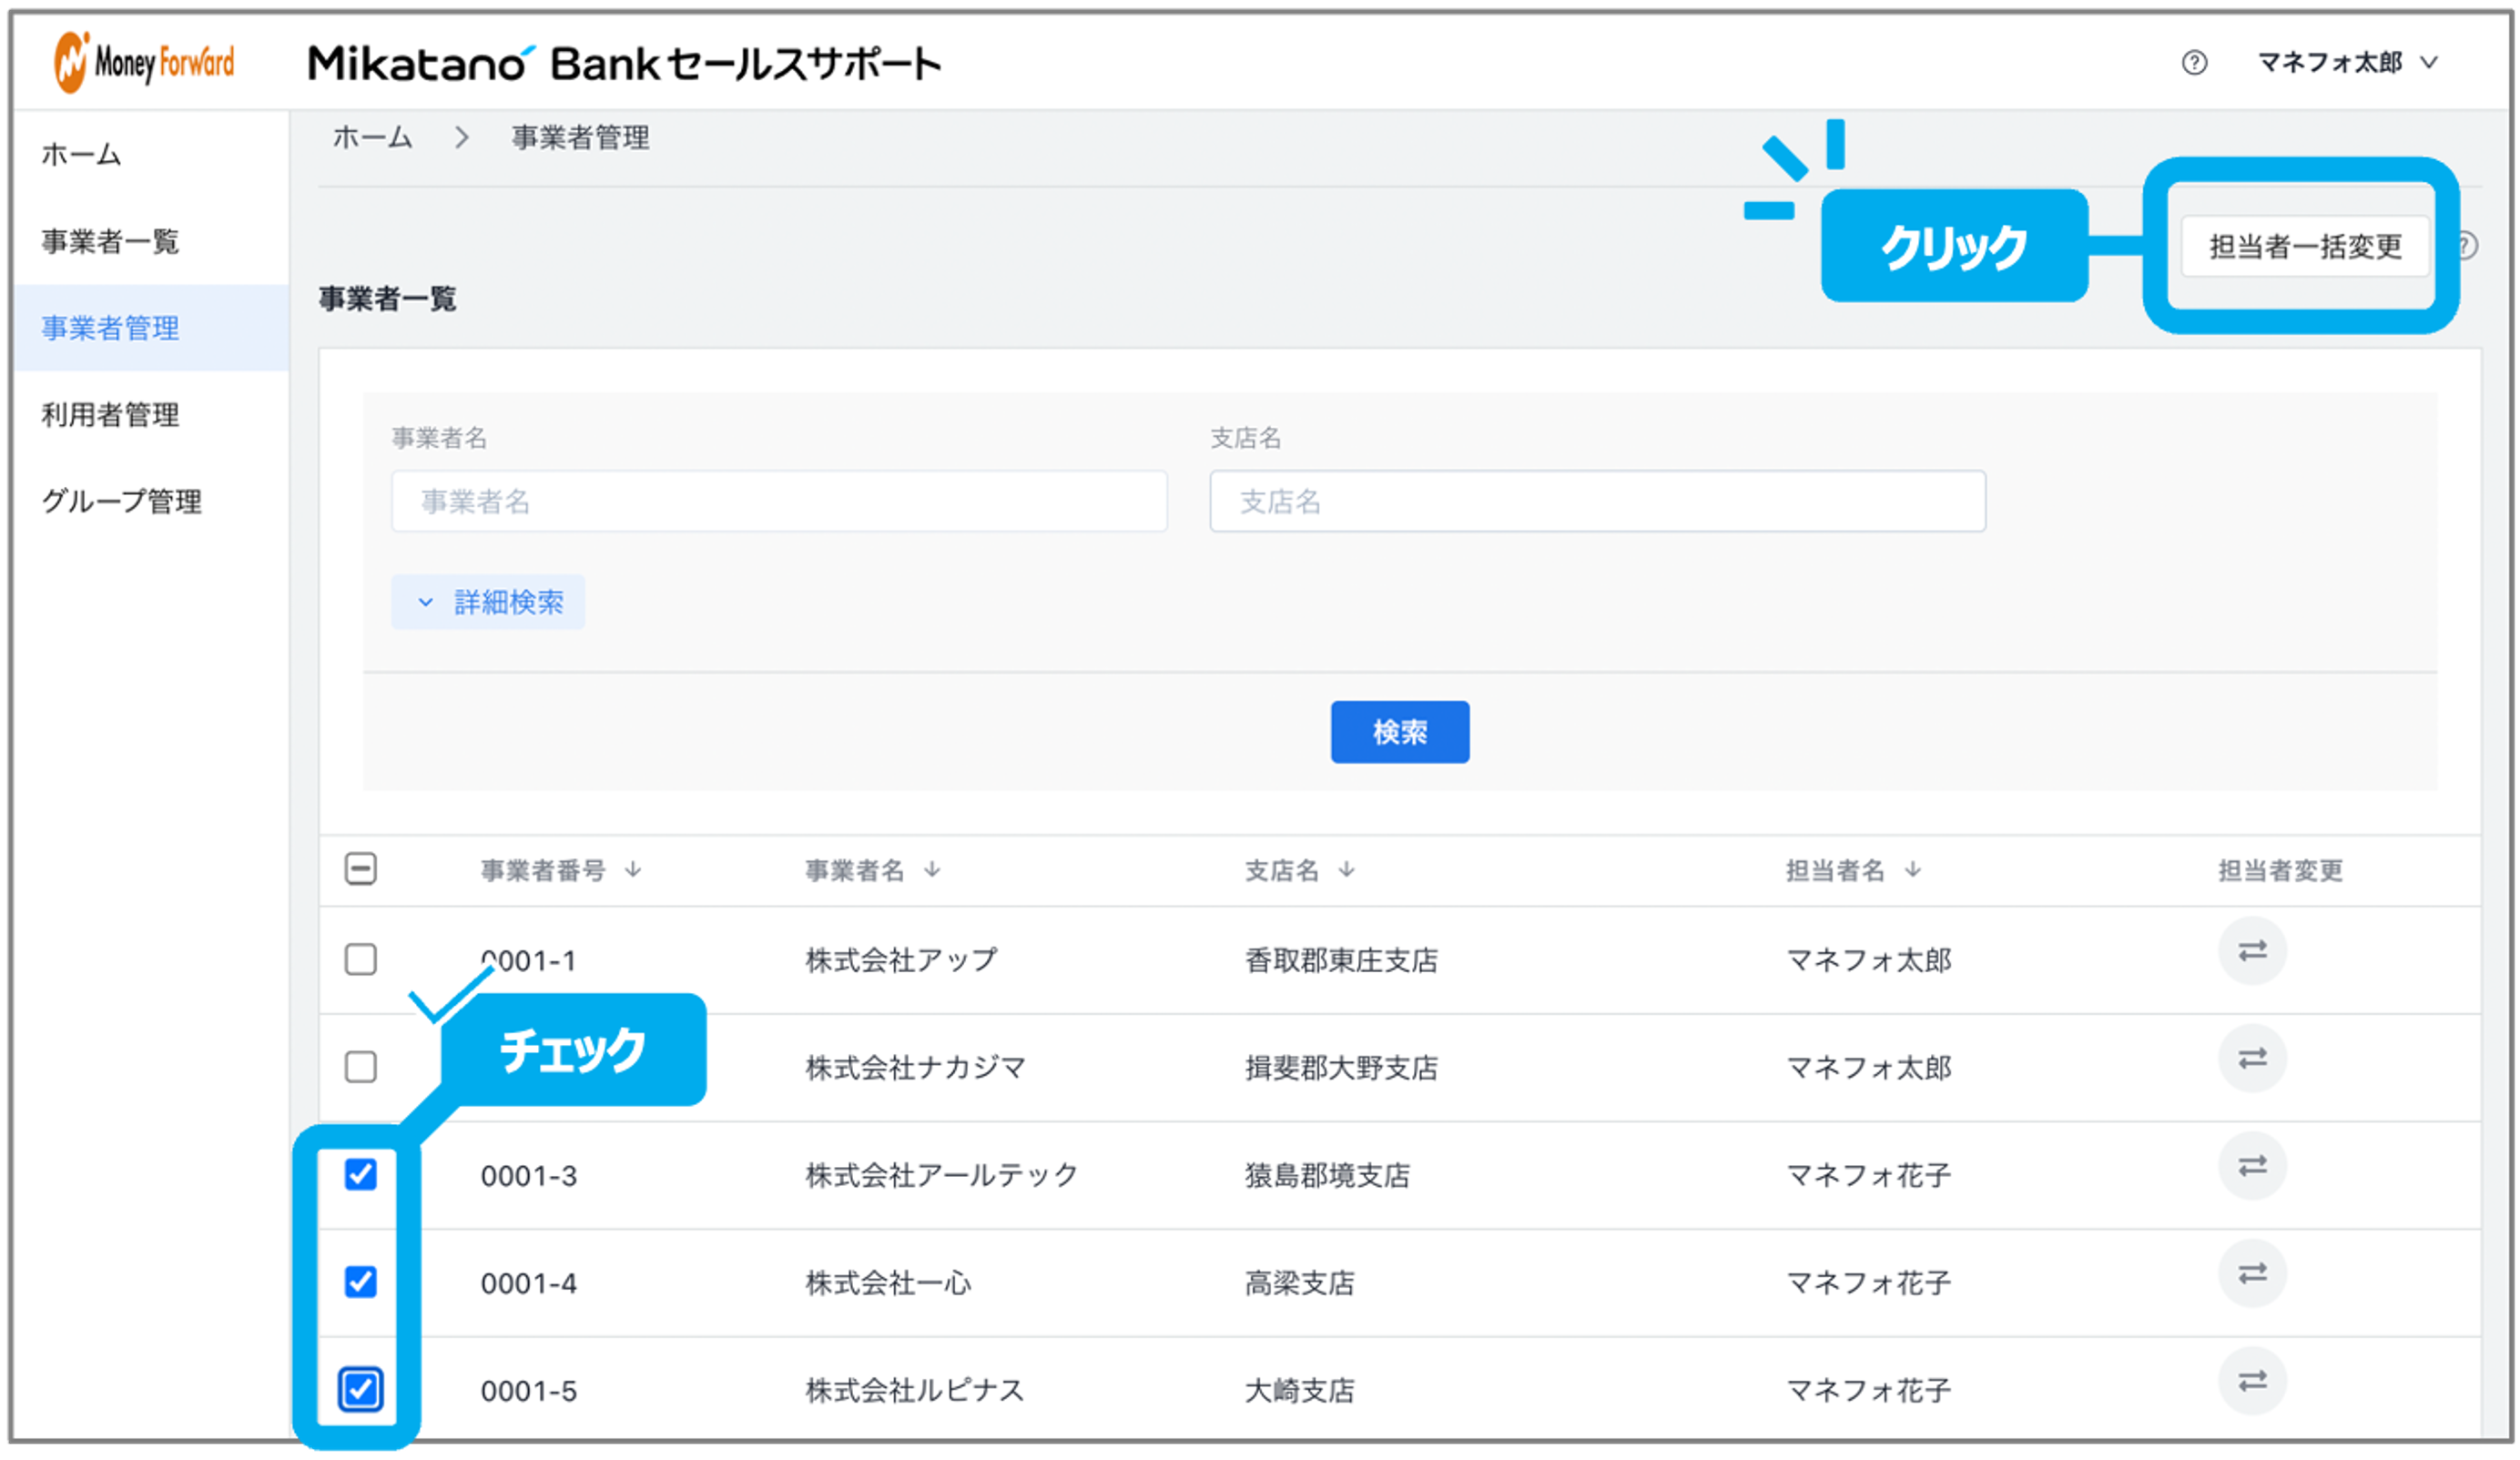Click the 株式会社ルピナス name cell
2520x1460 pixels.
[915, 1390]
